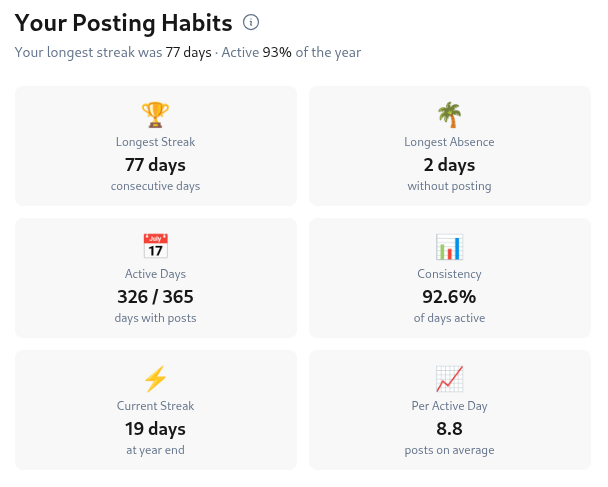Click the lightning bolt Current Streak icon
This screenshot has height=487, width=608.
coord(155,379)
